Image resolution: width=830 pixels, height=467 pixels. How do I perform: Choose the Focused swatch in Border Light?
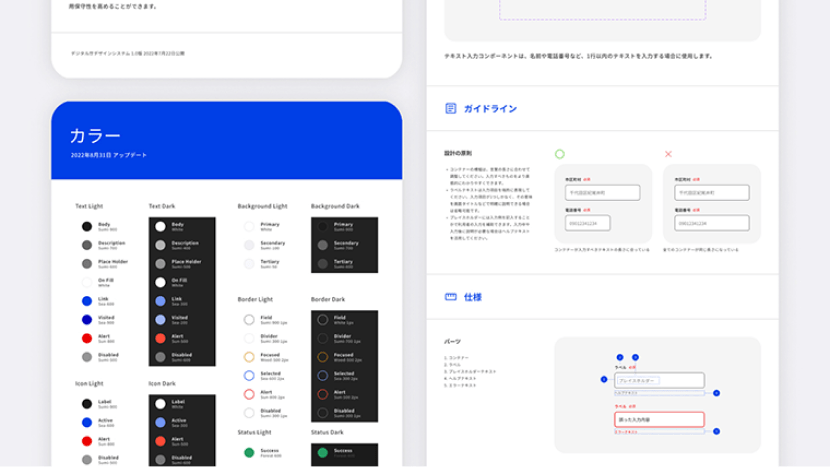[249, 357]
